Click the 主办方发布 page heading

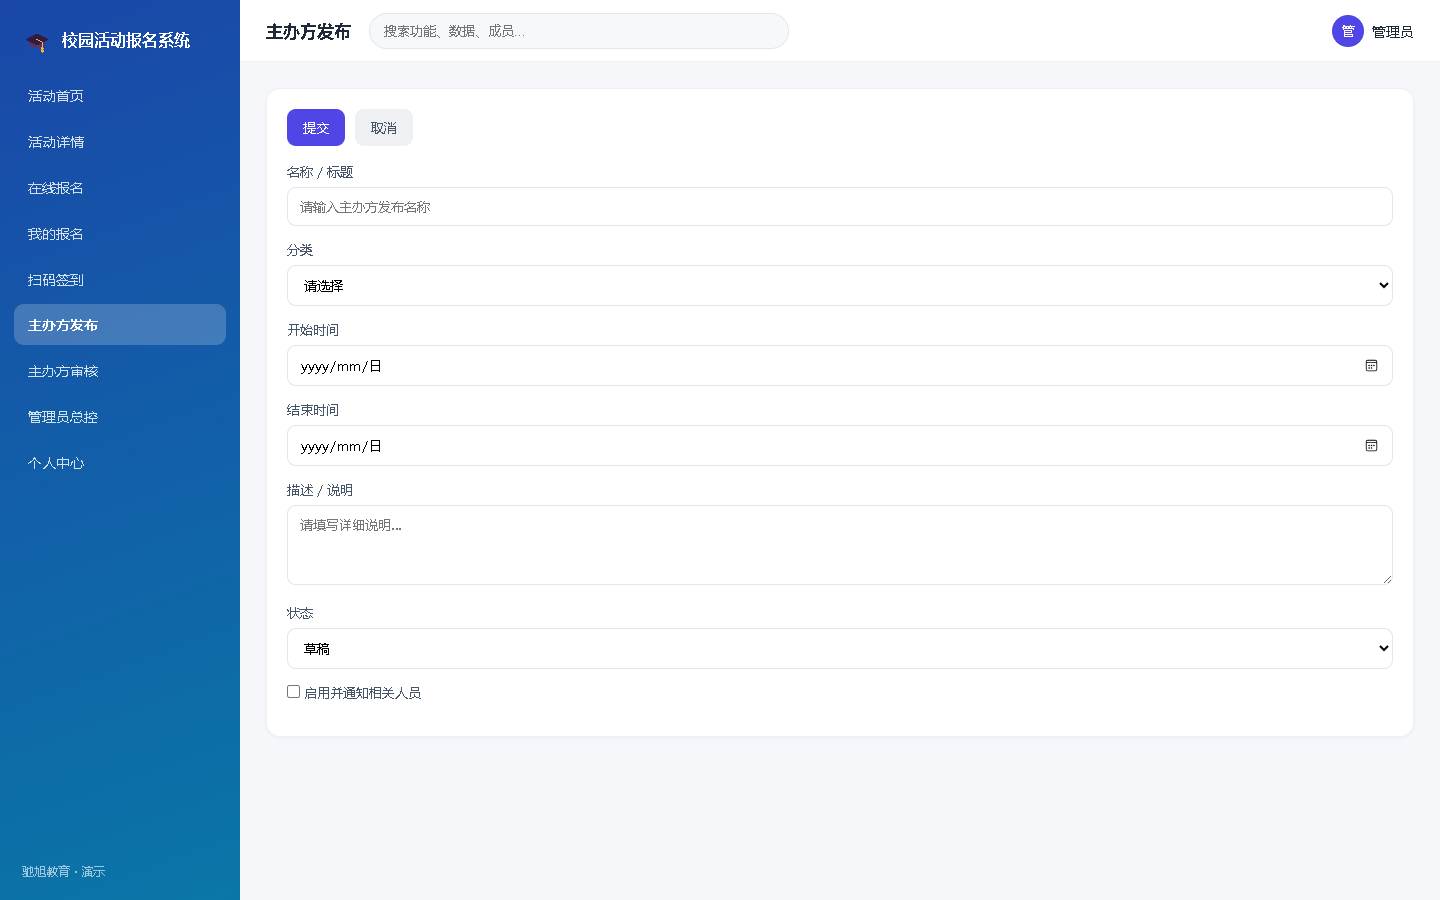[308, 32]
